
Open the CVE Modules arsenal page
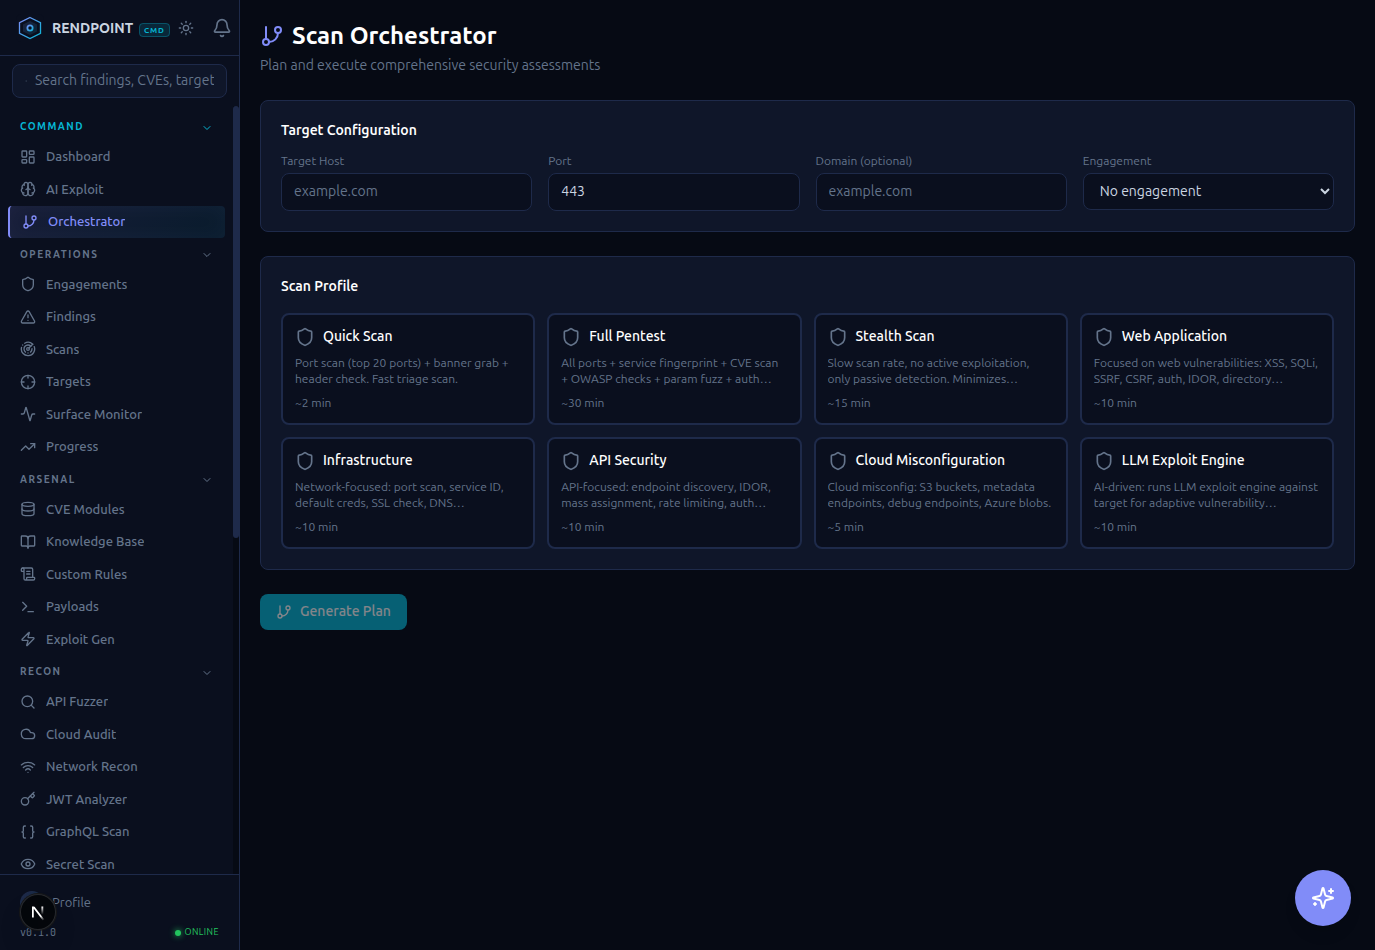[x=86, y=508]
